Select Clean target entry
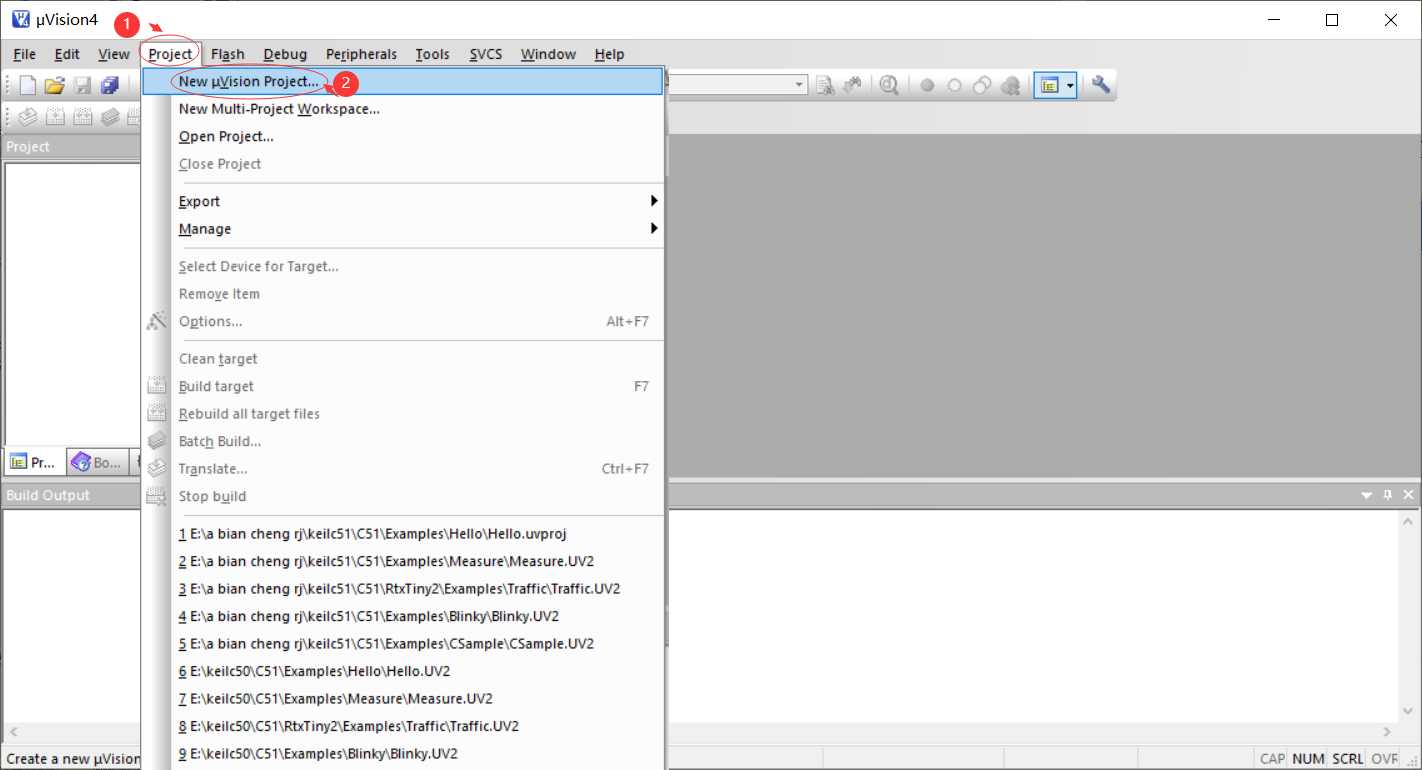The image size is (1422, 770). (403, 359)
